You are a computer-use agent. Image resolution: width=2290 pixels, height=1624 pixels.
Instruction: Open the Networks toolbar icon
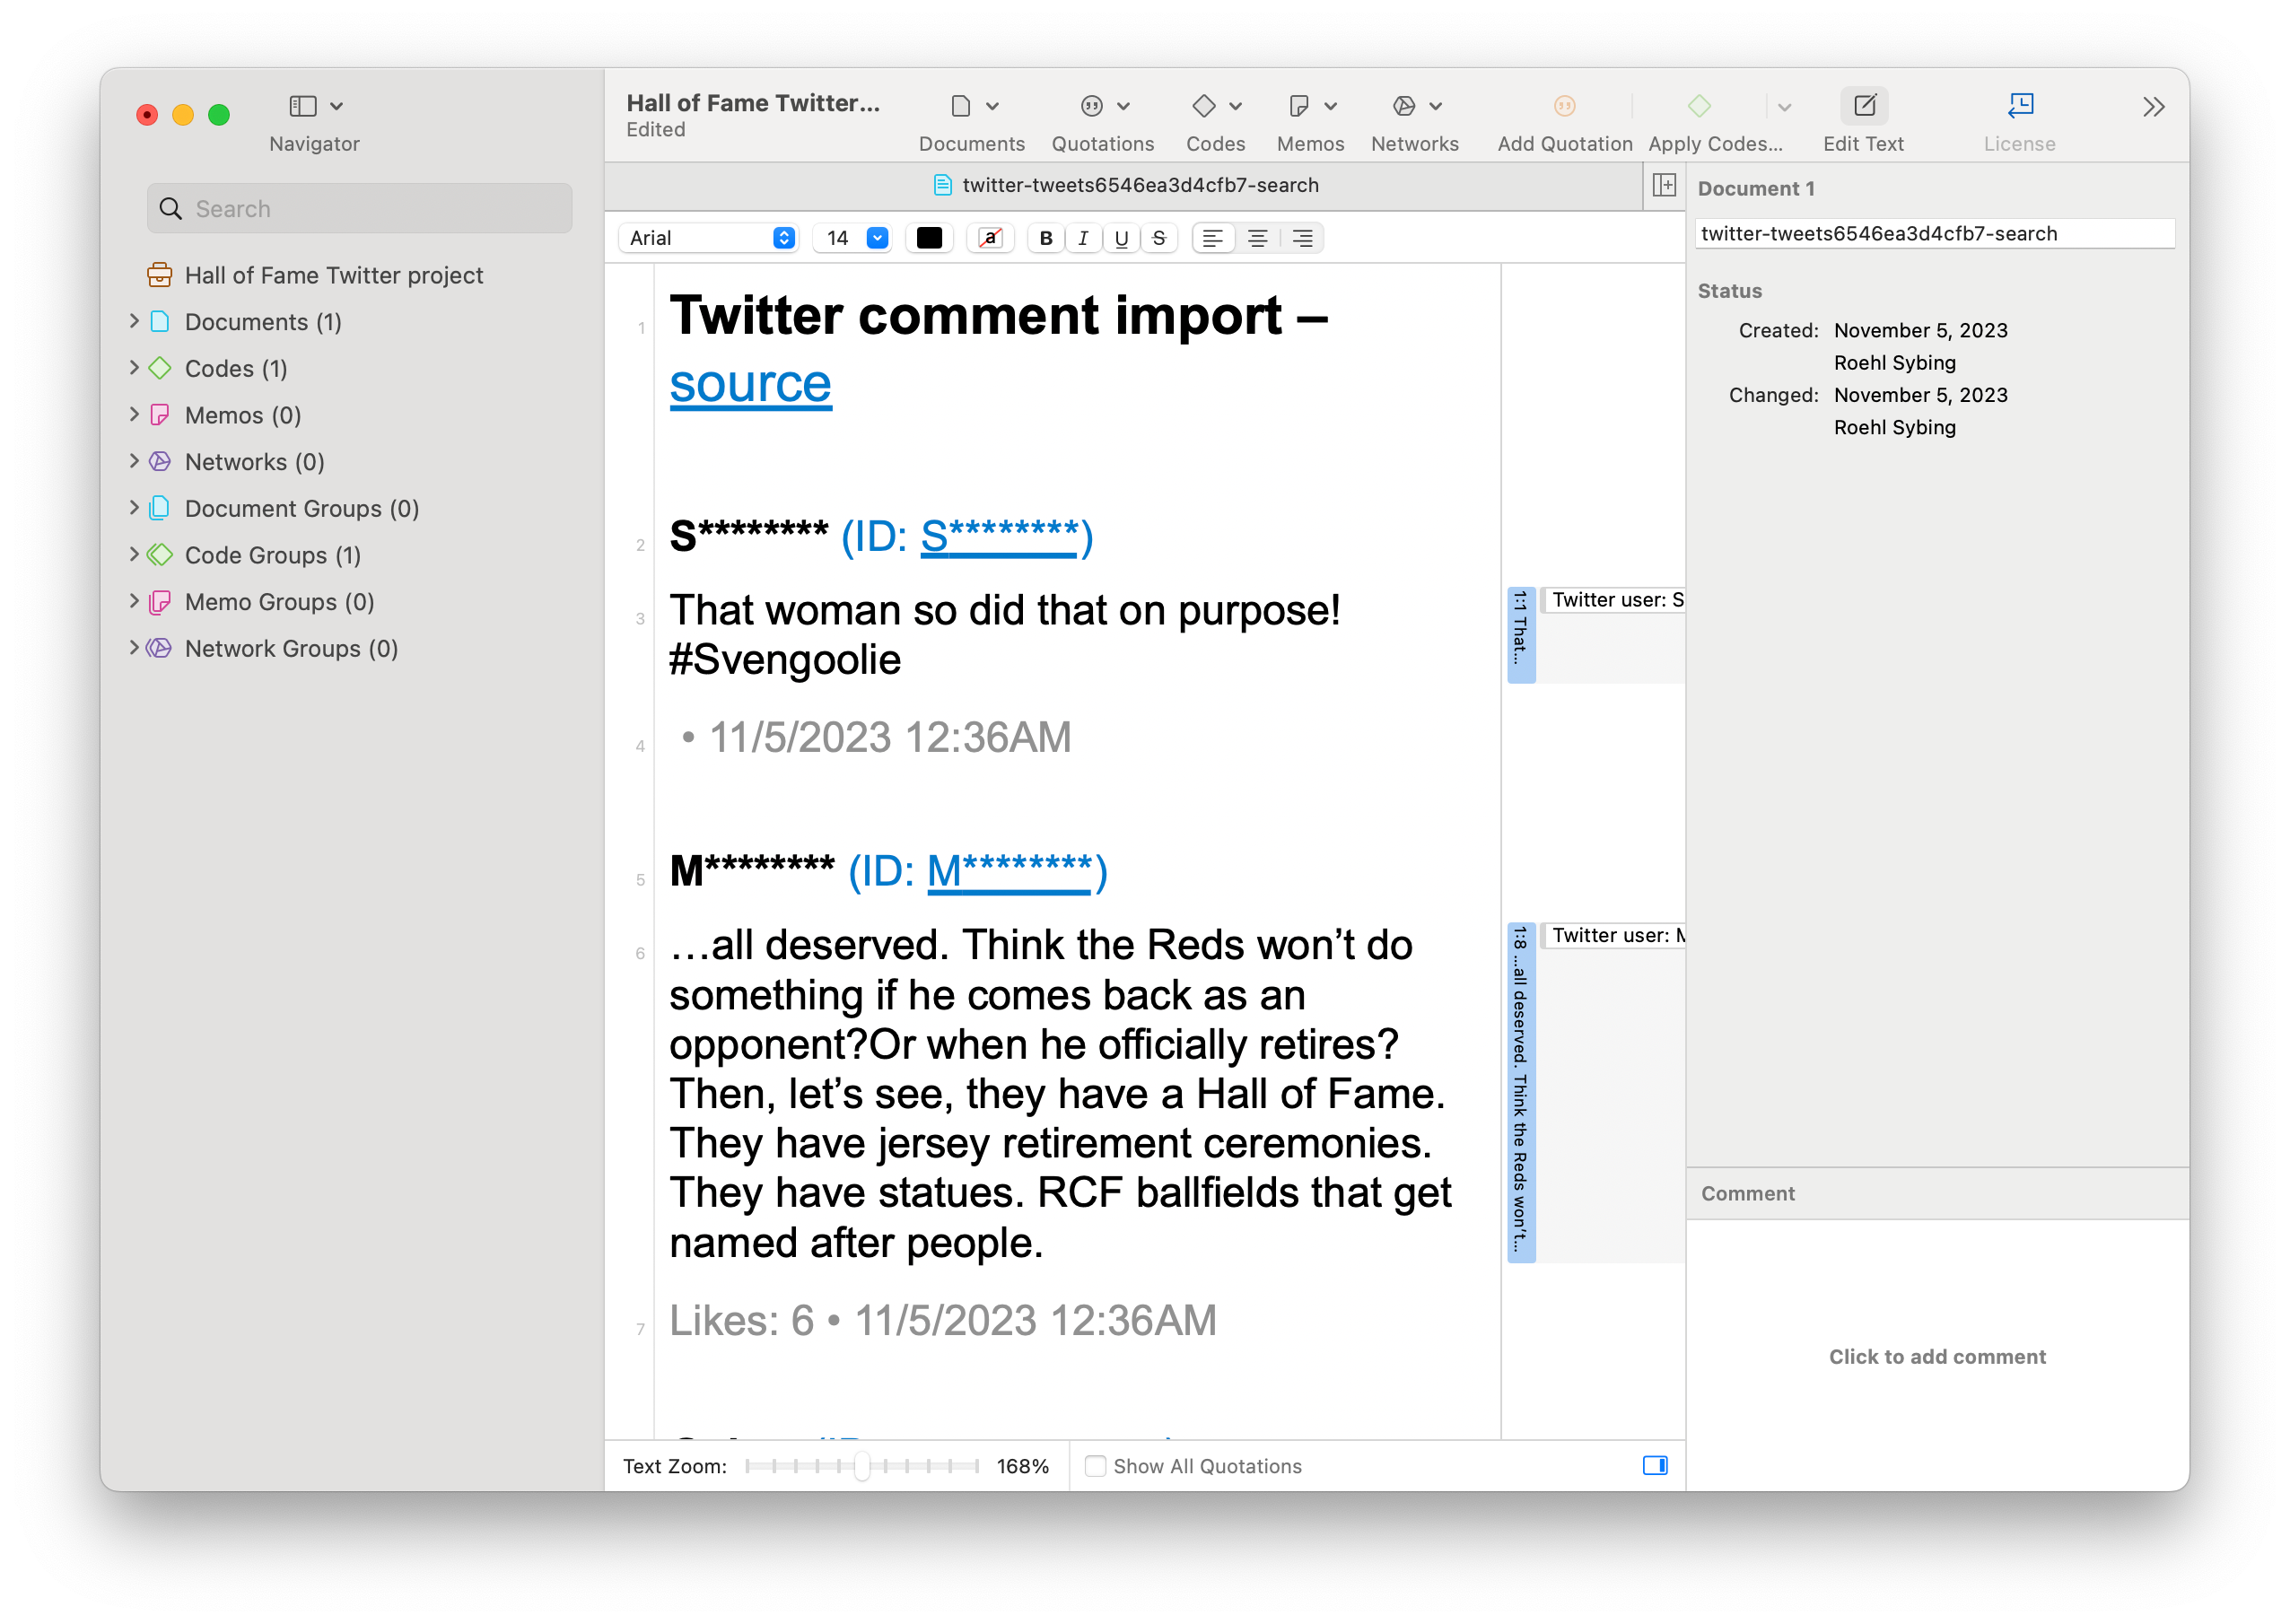tap(1403, 106)
